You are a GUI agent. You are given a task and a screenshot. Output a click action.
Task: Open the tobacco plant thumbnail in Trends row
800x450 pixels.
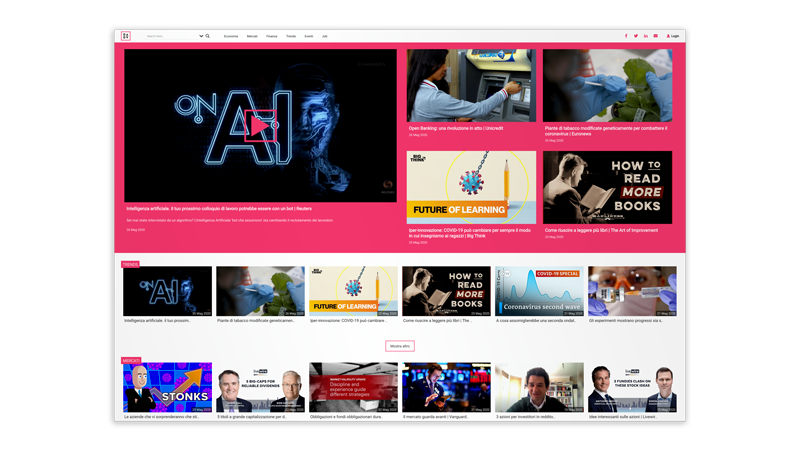pyautogui.click(x=260, y=291)
